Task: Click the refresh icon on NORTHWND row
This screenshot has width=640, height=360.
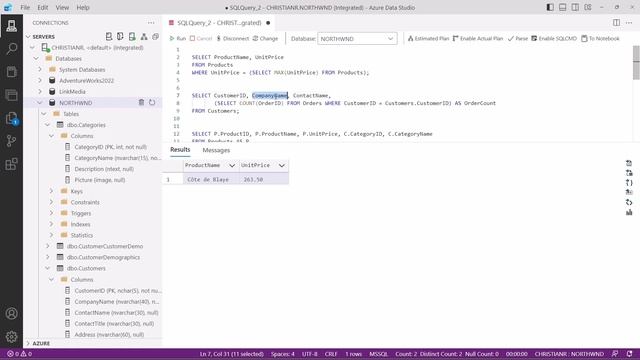Action: (152, 102)
